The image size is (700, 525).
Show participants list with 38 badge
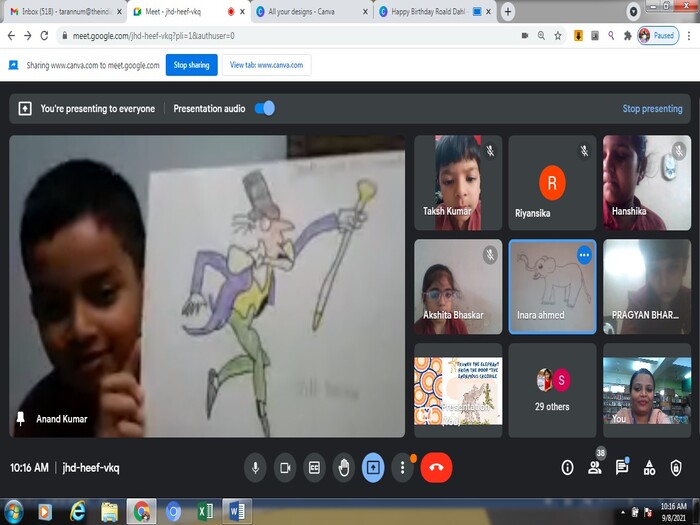click(595, 467)
